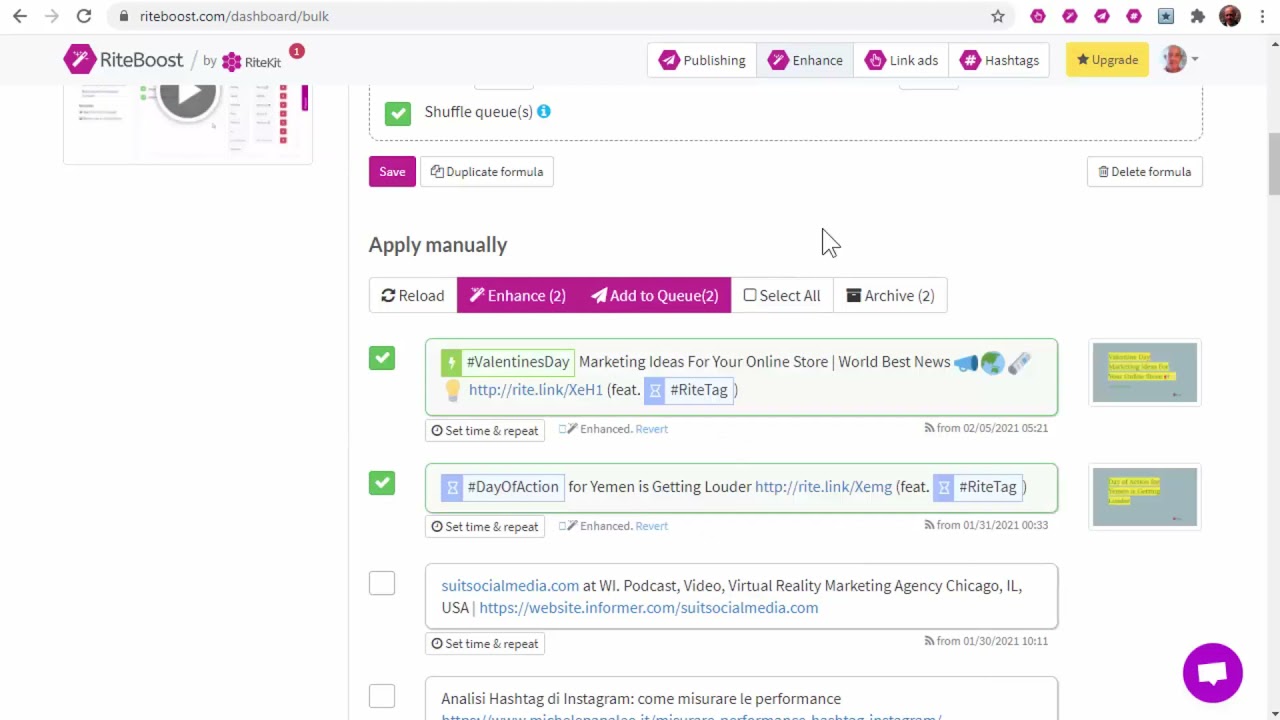The height and width of the screenshot is (720, 1280).
Task: Switch to the Enhance tab in the header
Action: point(805,60)
